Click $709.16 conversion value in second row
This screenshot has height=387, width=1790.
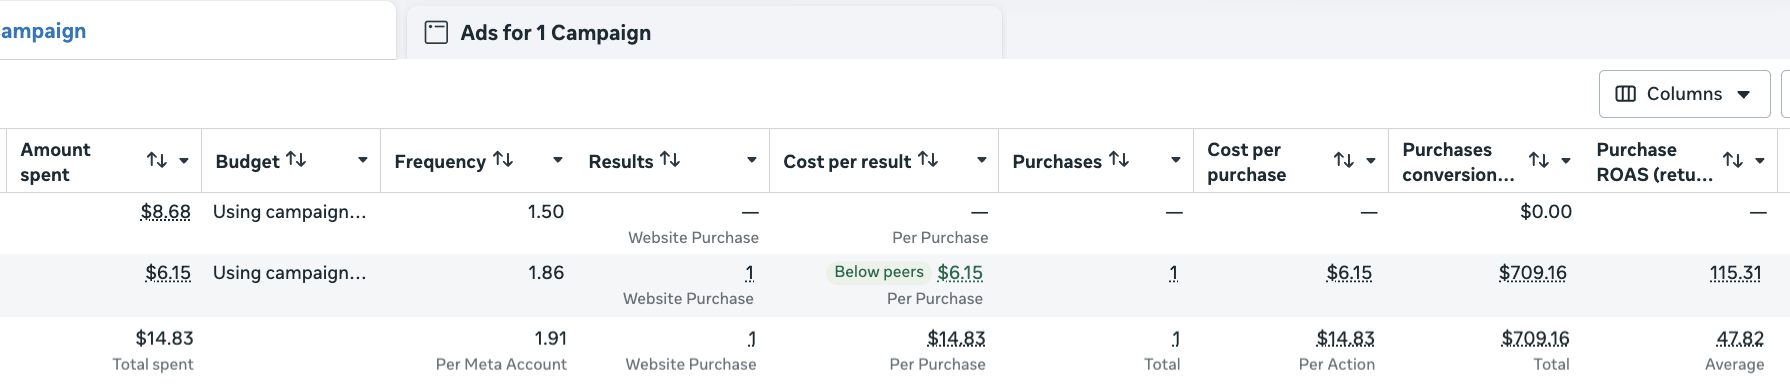point(1533,273)
